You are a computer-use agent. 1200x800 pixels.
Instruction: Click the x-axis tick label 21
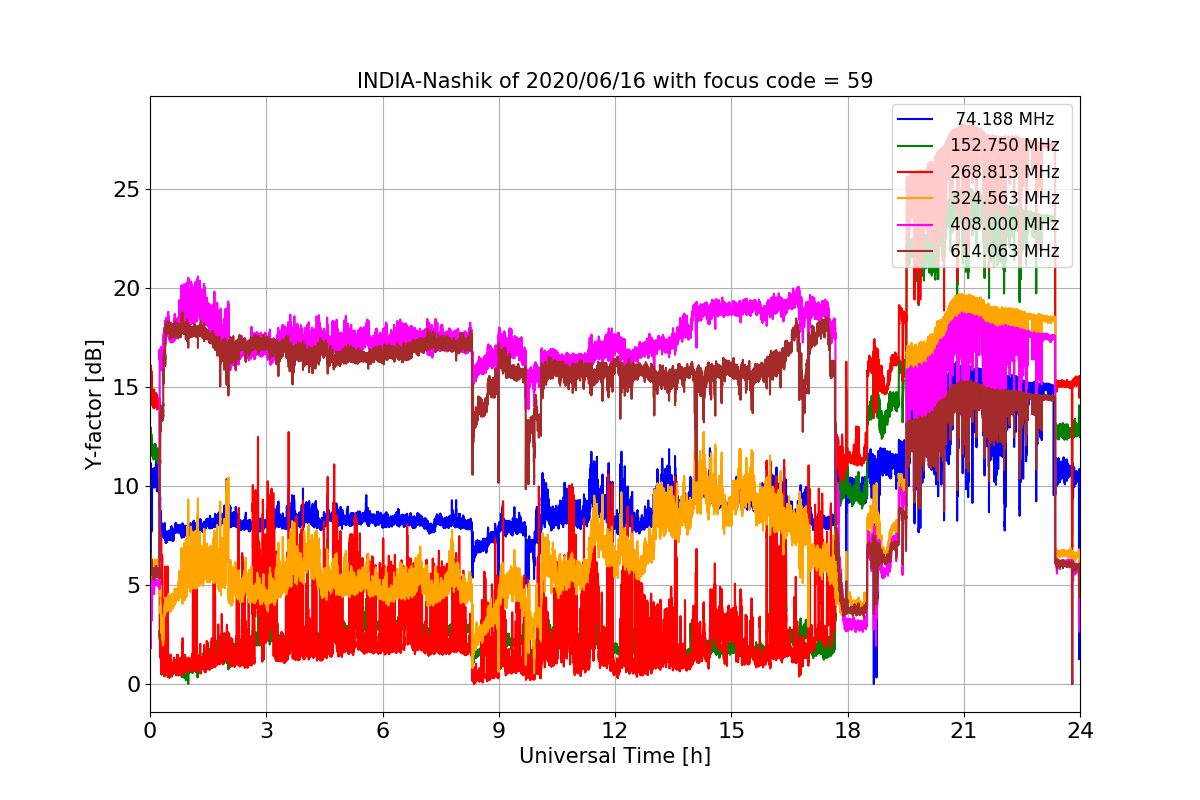point(964,731)
